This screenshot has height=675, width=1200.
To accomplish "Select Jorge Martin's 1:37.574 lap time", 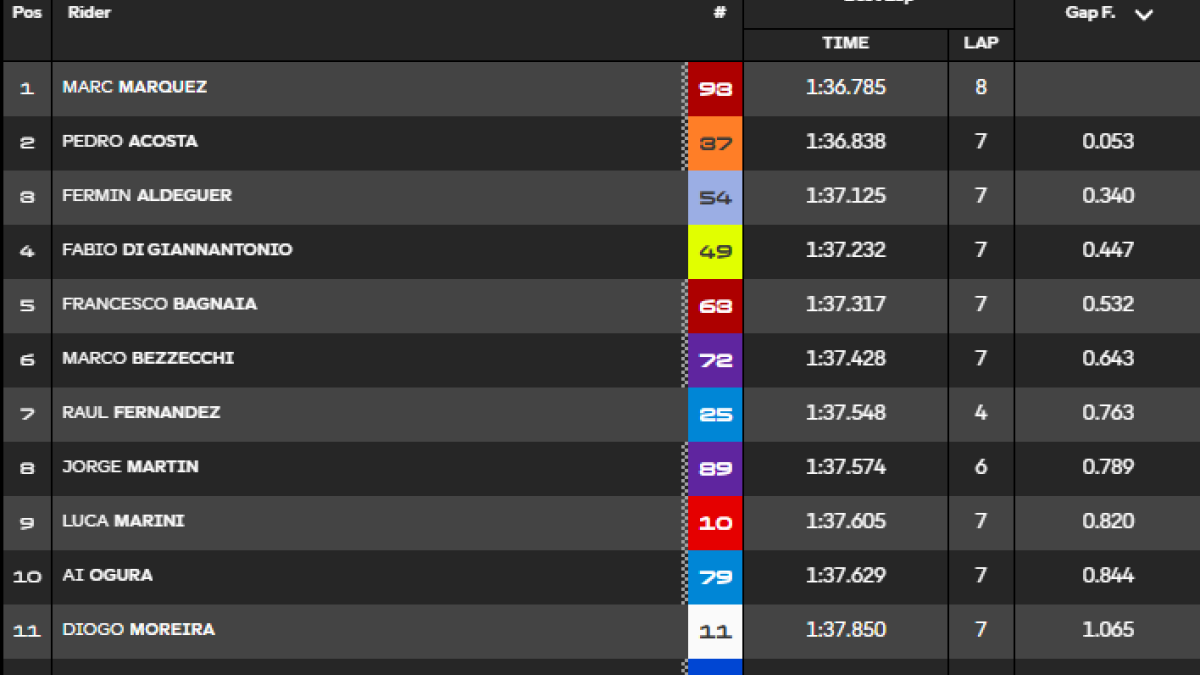I will click(846, 467).
